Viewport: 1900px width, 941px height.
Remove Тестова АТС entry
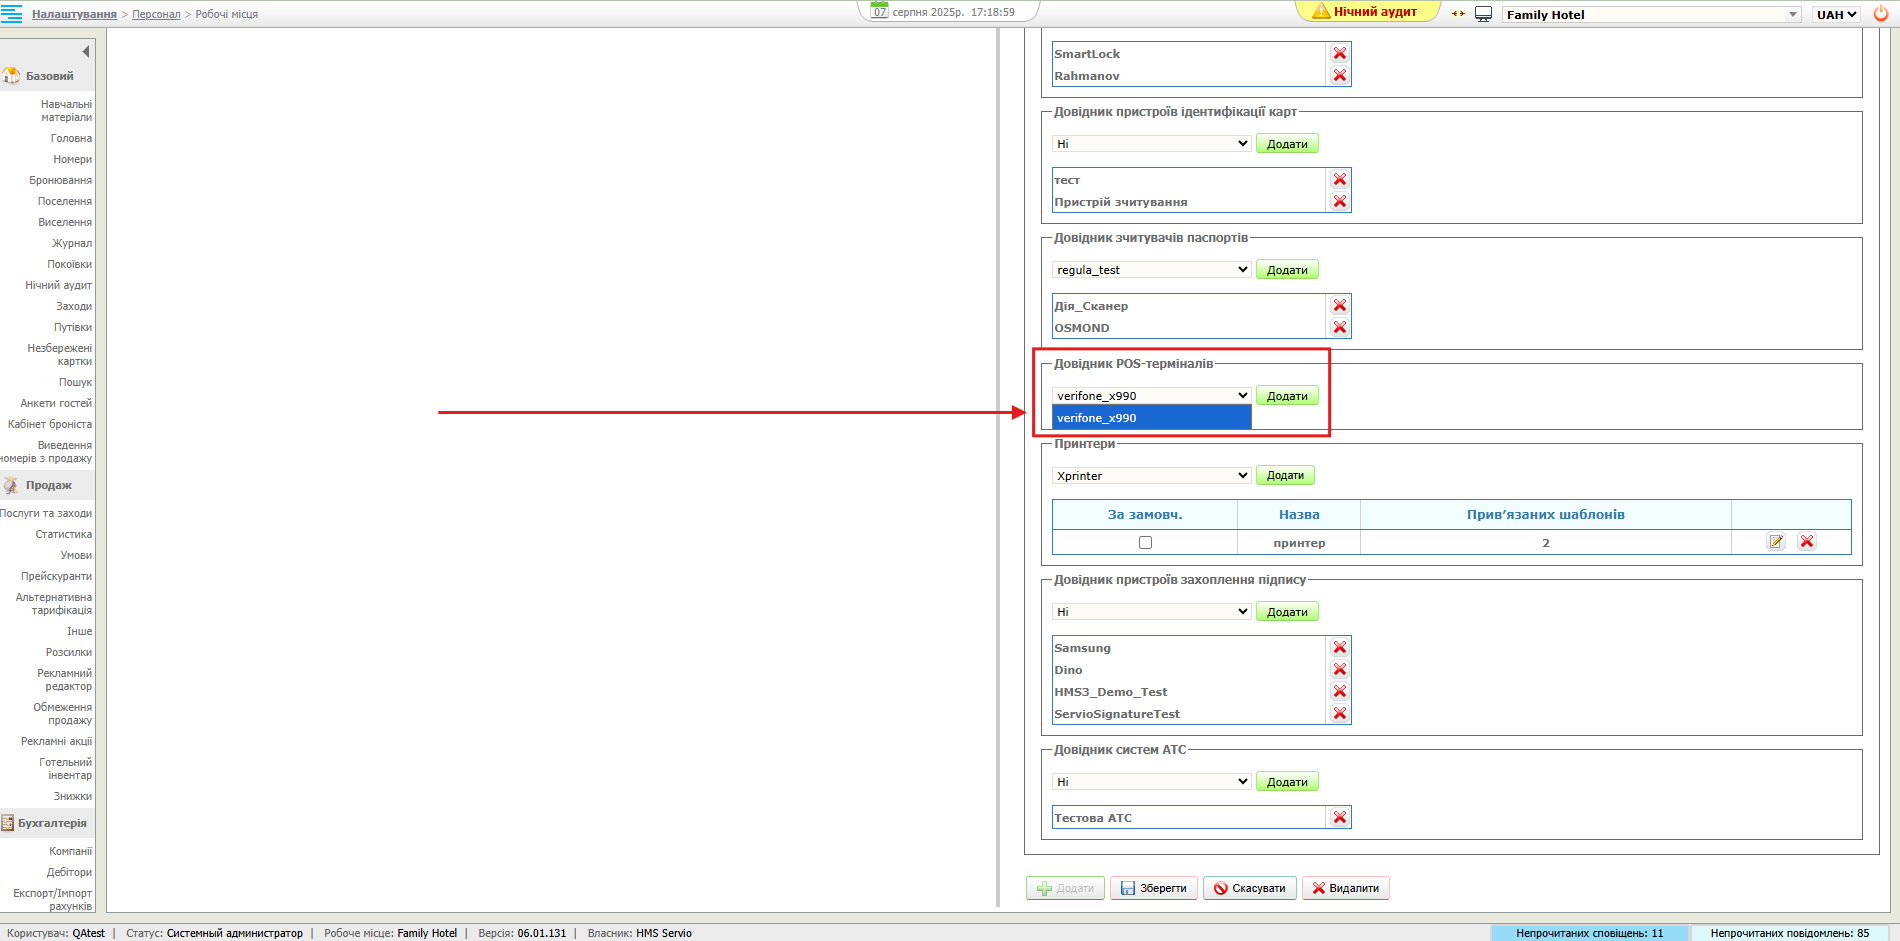[1340, 818]
